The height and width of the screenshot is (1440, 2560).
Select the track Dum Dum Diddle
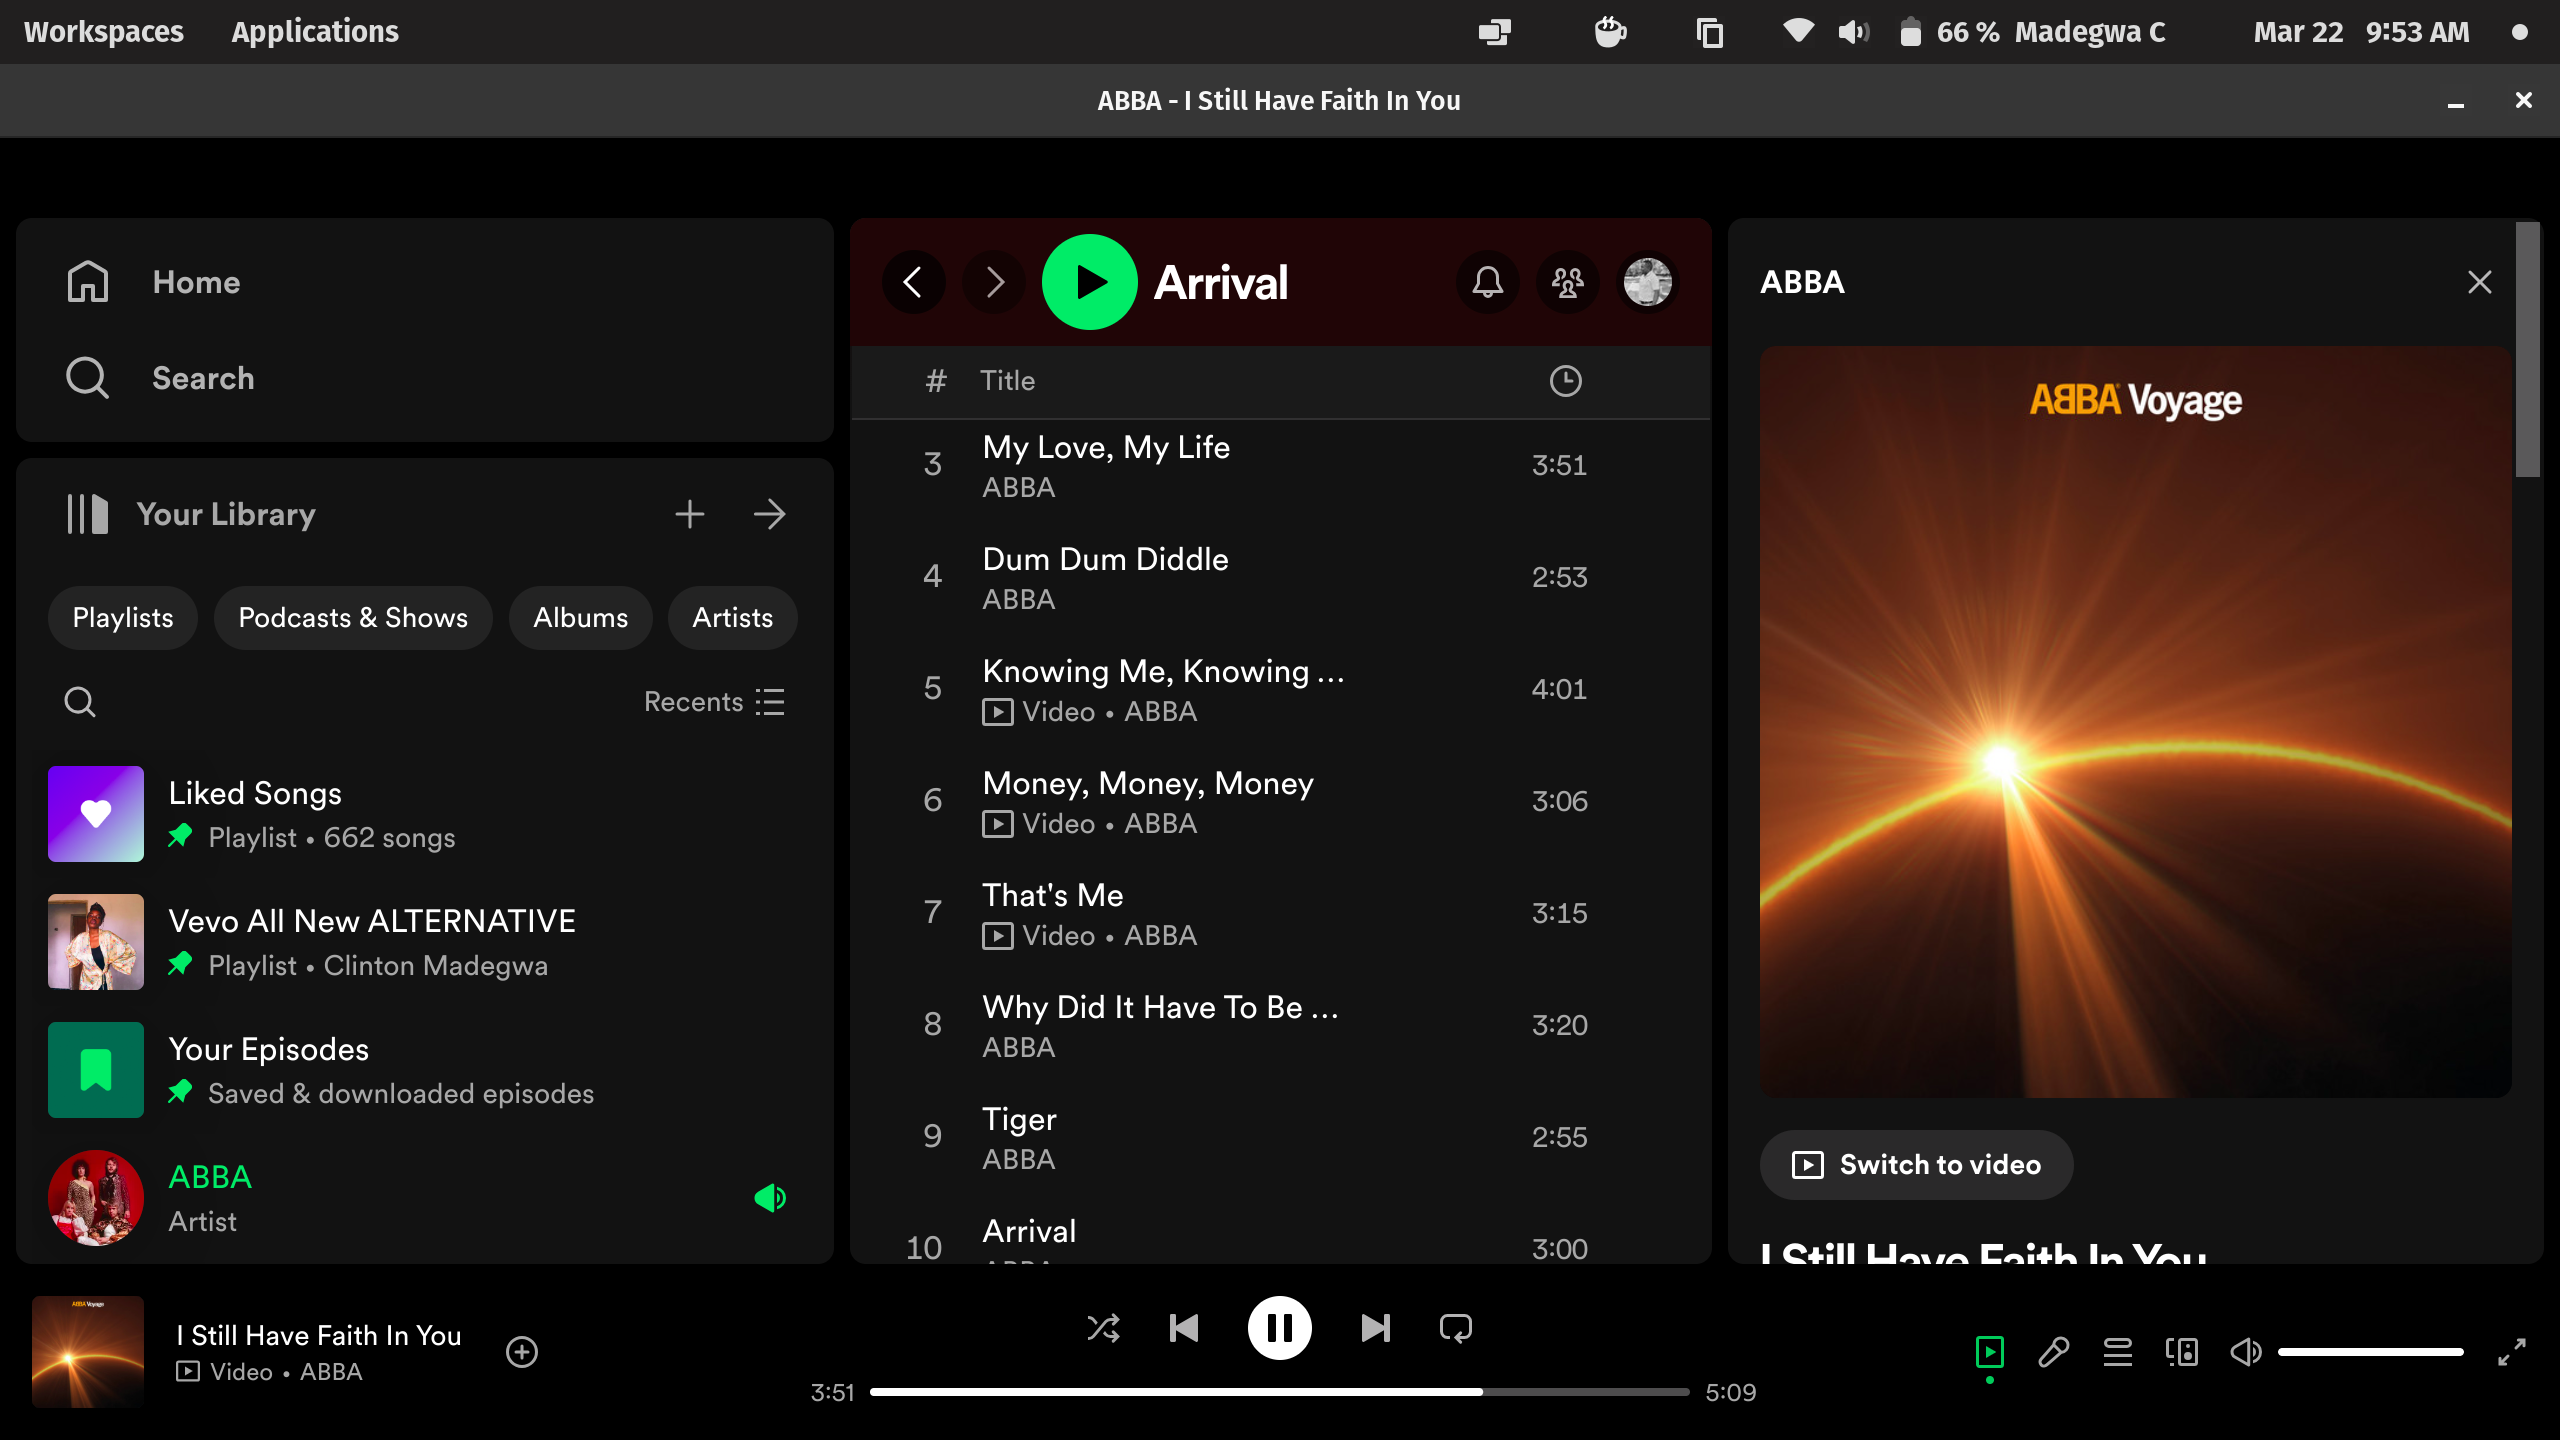[x=1280, y=578]
